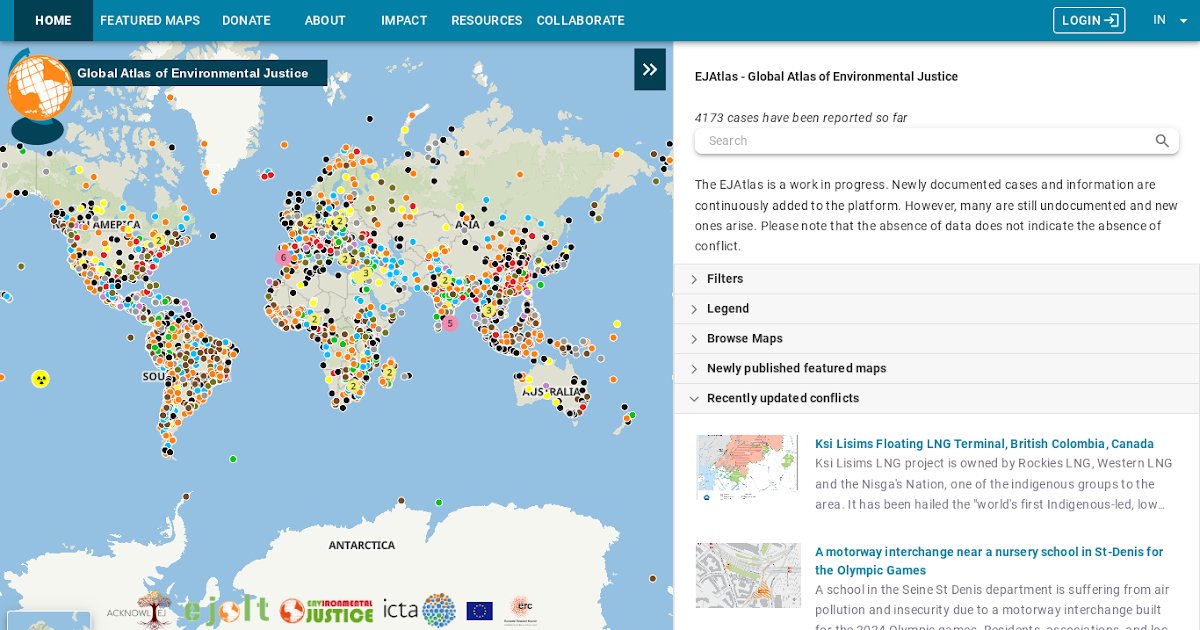Click the Ksi Lisims conflict map thumbnail
Screen dimensions: 1200x630
748,467
